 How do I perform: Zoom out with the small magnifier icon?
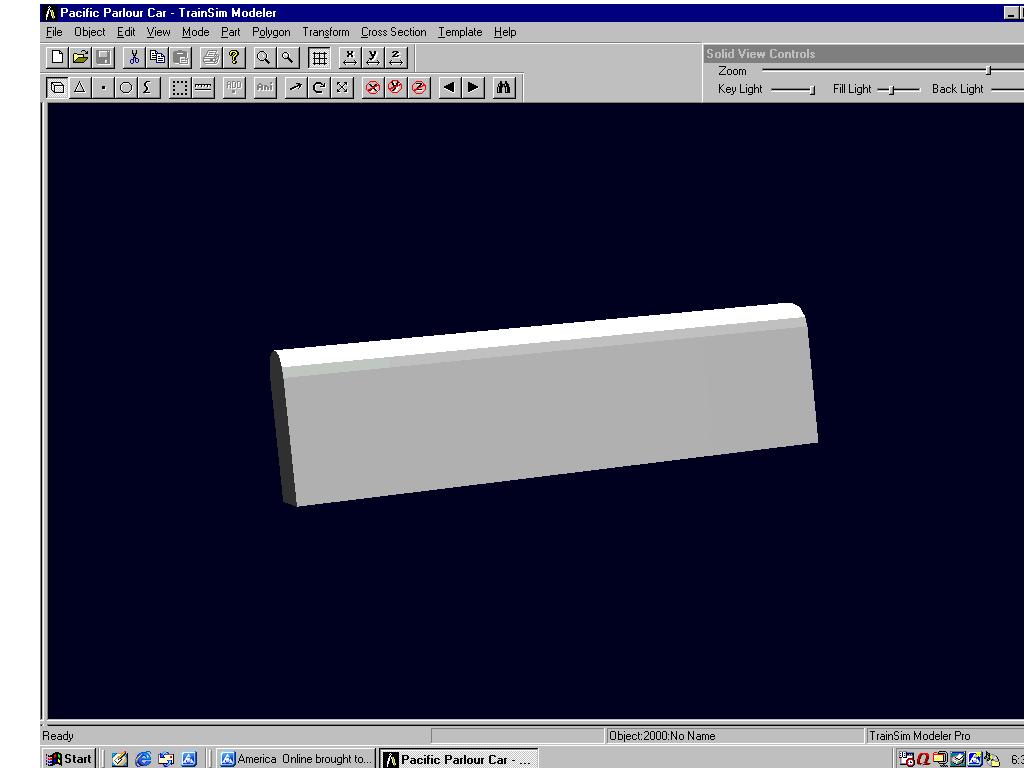pos(287,57)
